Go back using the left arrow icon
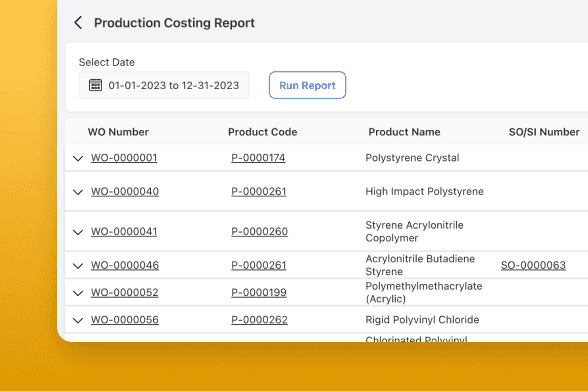Viewport: 588px width, 392px height. 78,23
